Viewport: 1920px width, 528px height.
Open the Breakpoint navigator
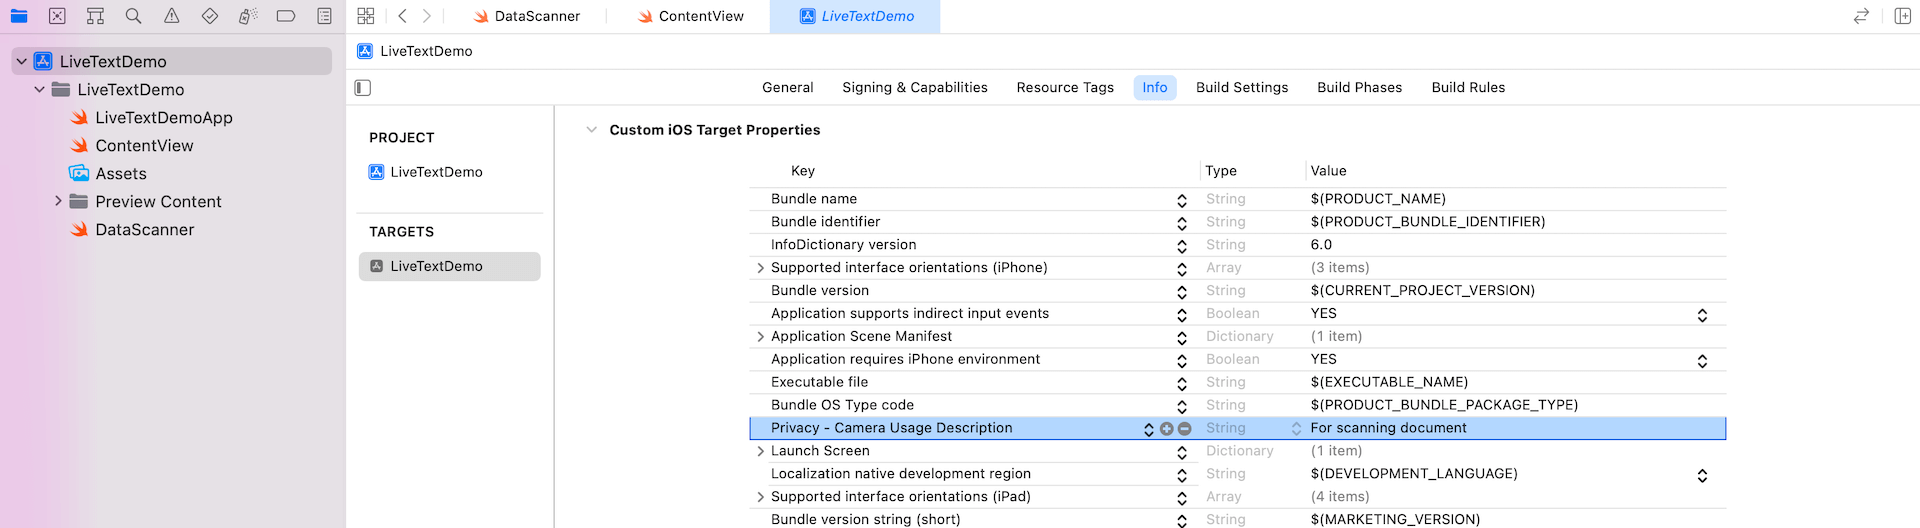(x=286, y=16)
